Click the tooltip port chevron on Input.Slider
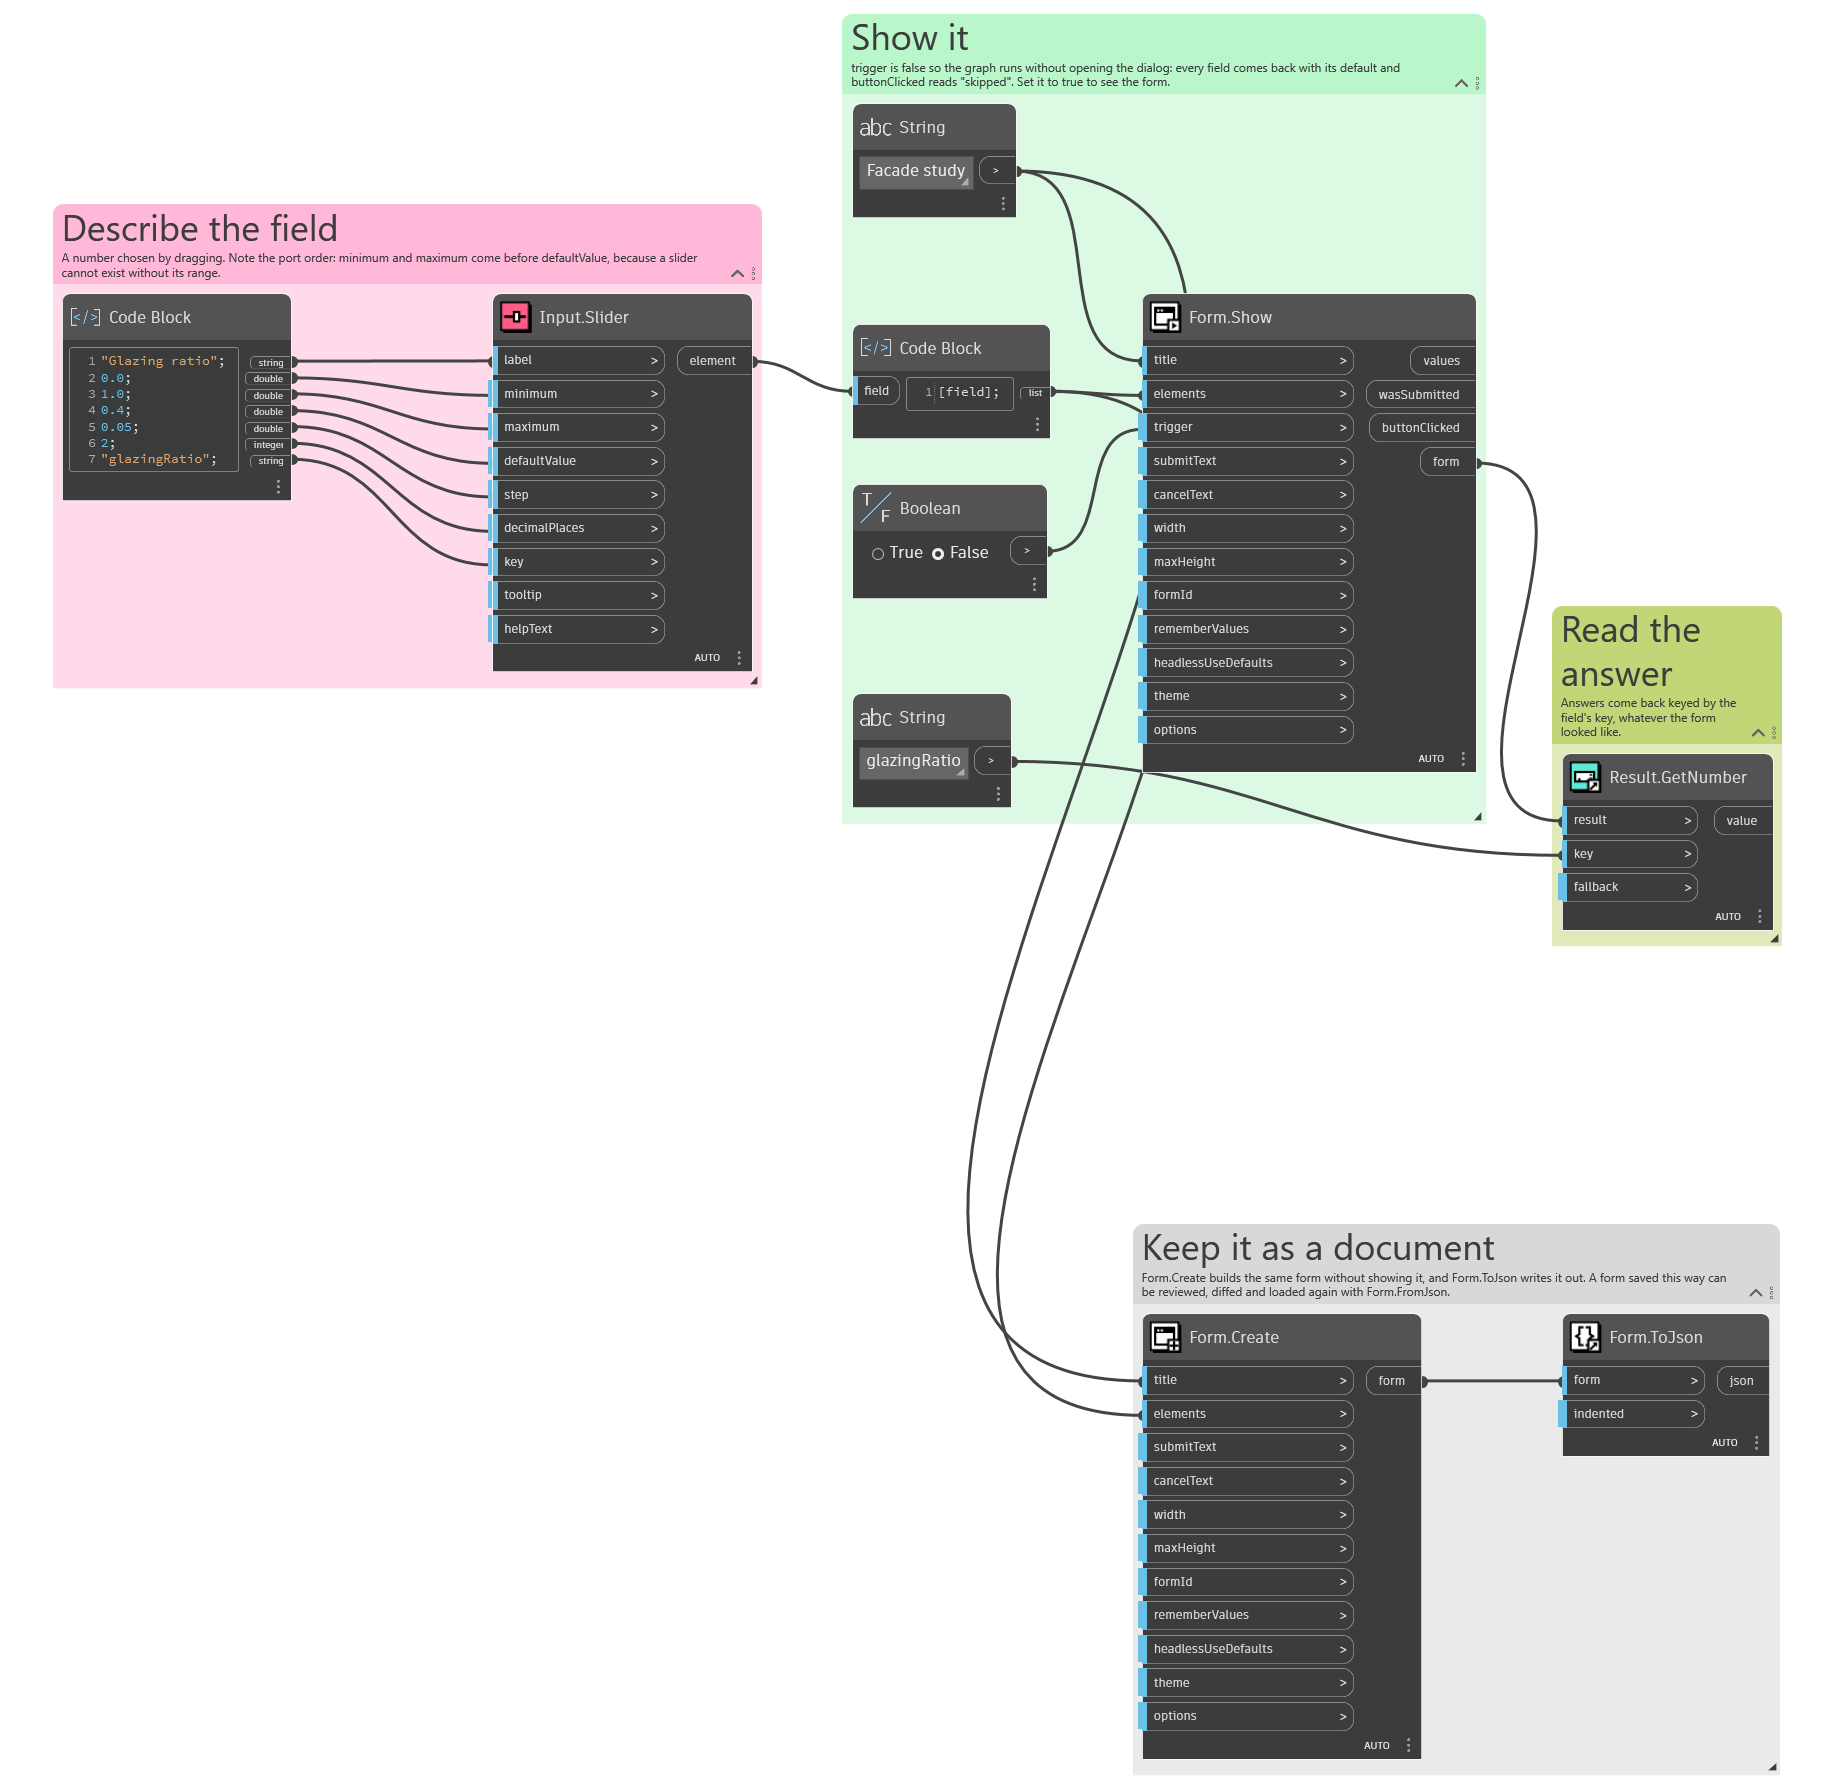1832x1786 pixels. point(654,595)
